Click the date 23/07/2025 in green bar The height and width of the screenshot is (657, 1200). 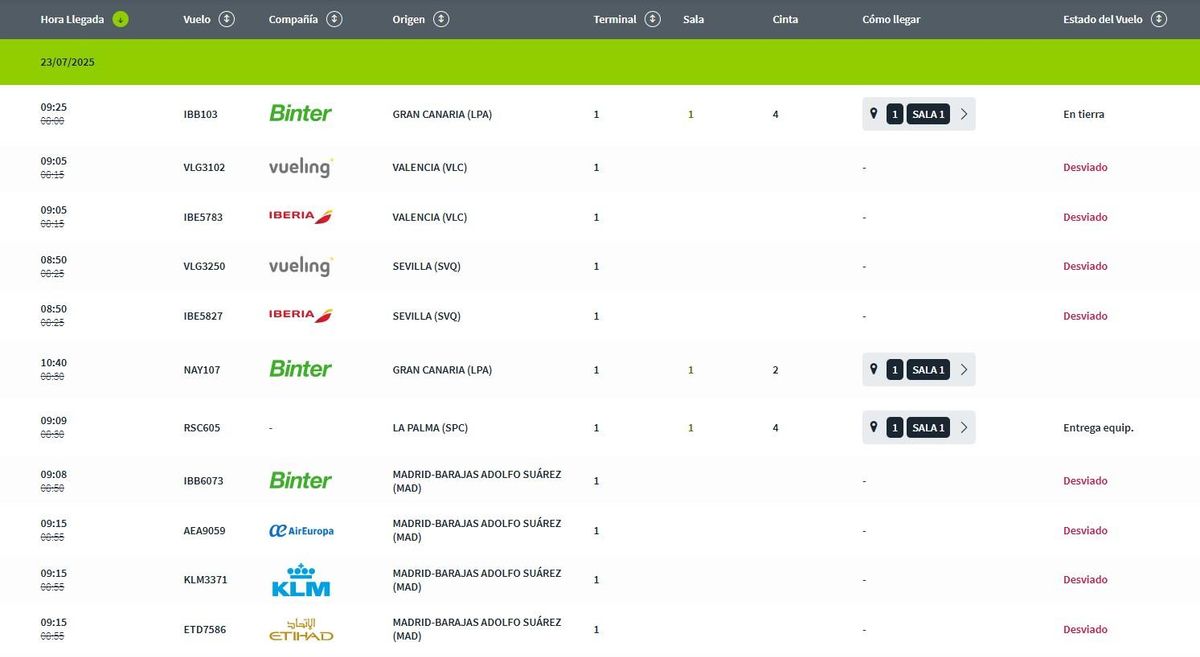coord(67,62)
